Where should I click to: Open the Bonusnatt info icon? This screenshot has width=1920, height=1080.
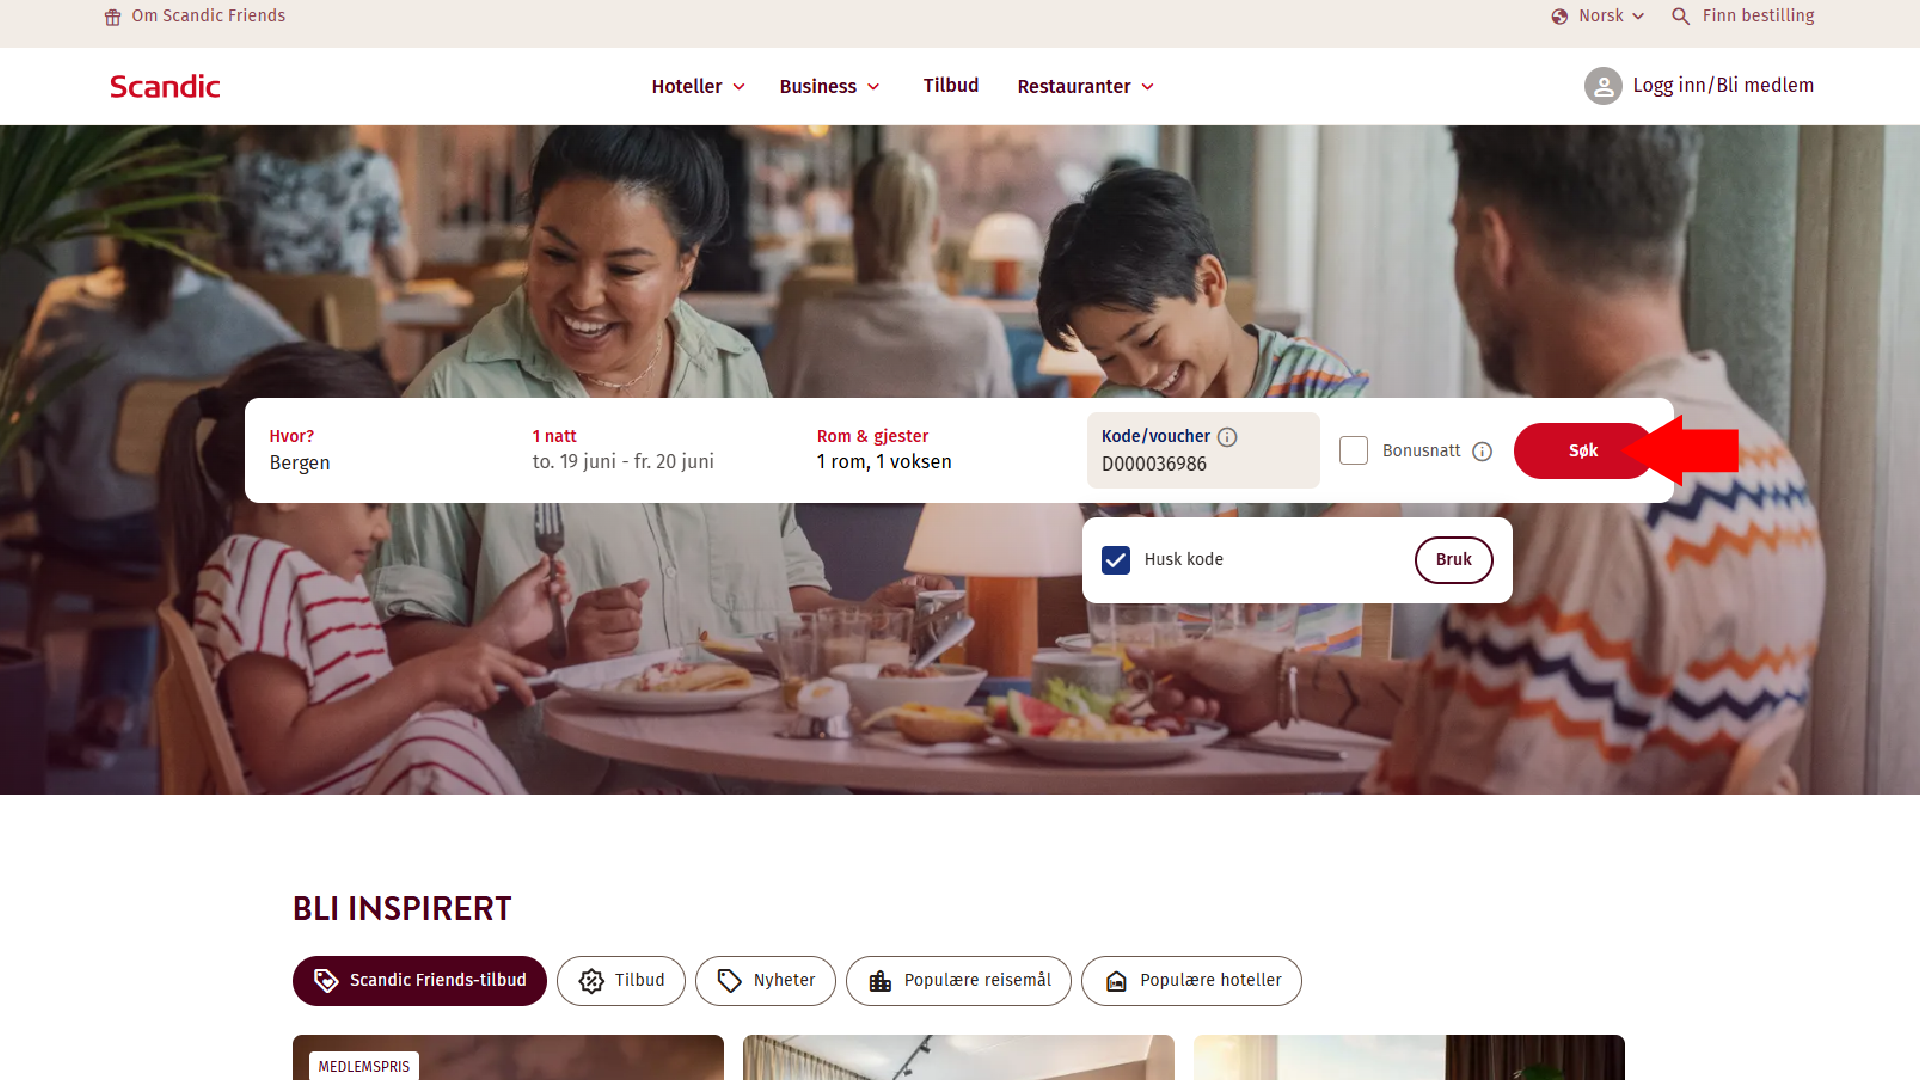pos(1482,451)
